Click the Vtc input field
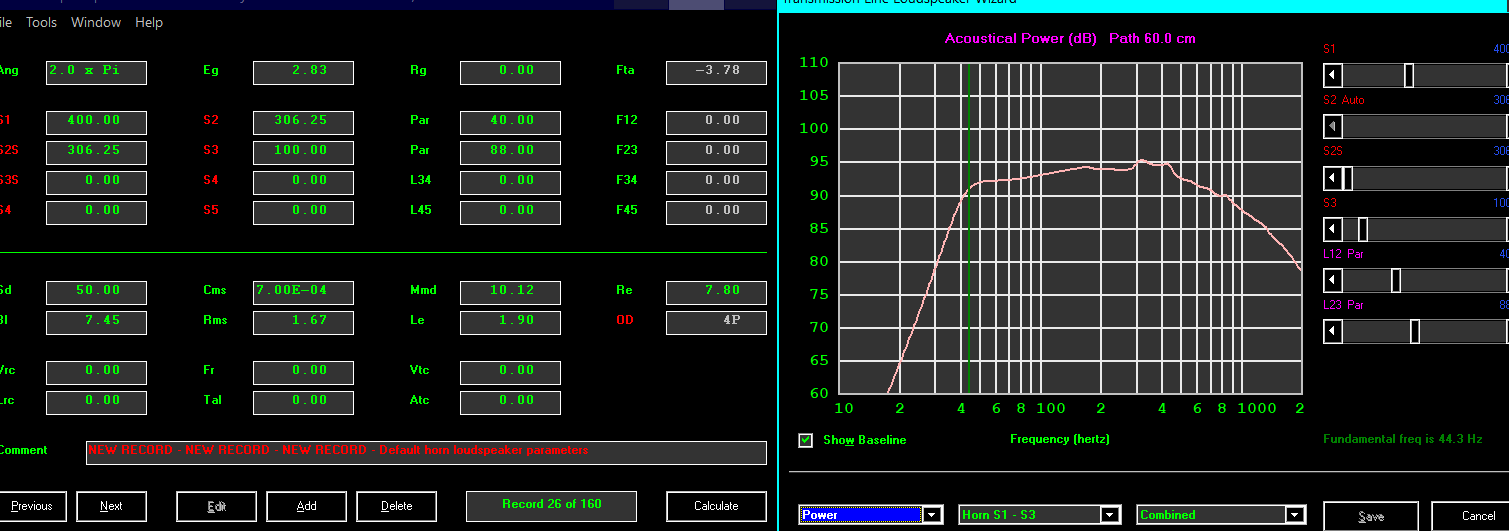The image size is (1509, 531). point(510,372)
